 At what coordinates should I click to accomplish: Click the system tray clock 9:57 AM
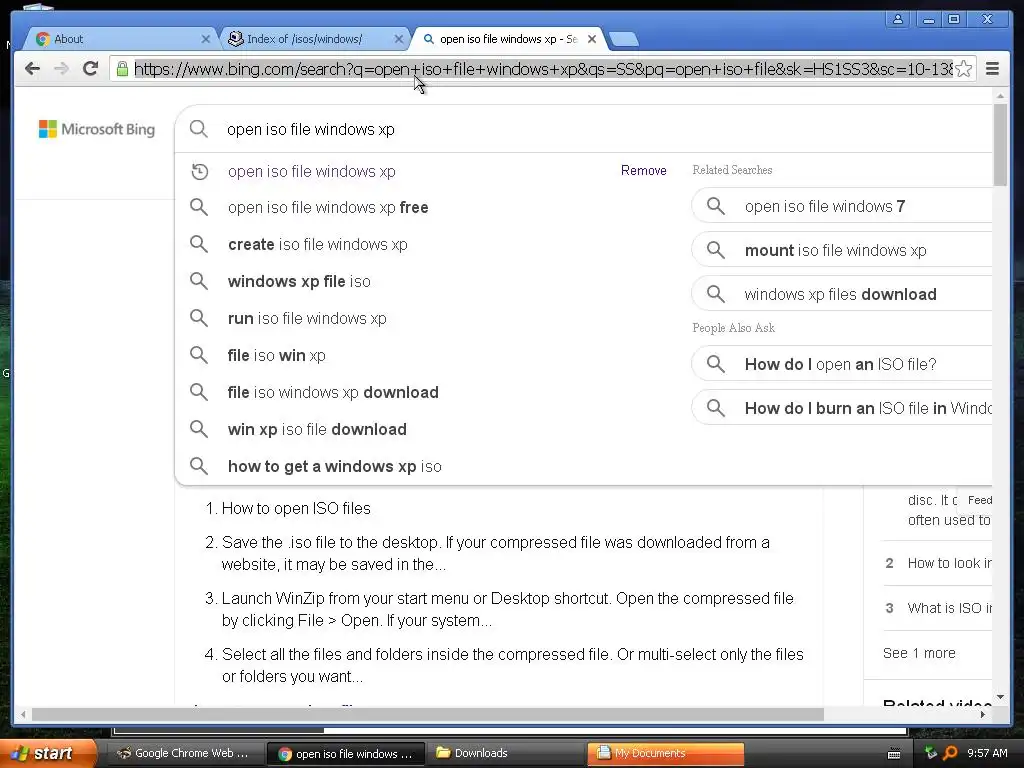[987, 753]
